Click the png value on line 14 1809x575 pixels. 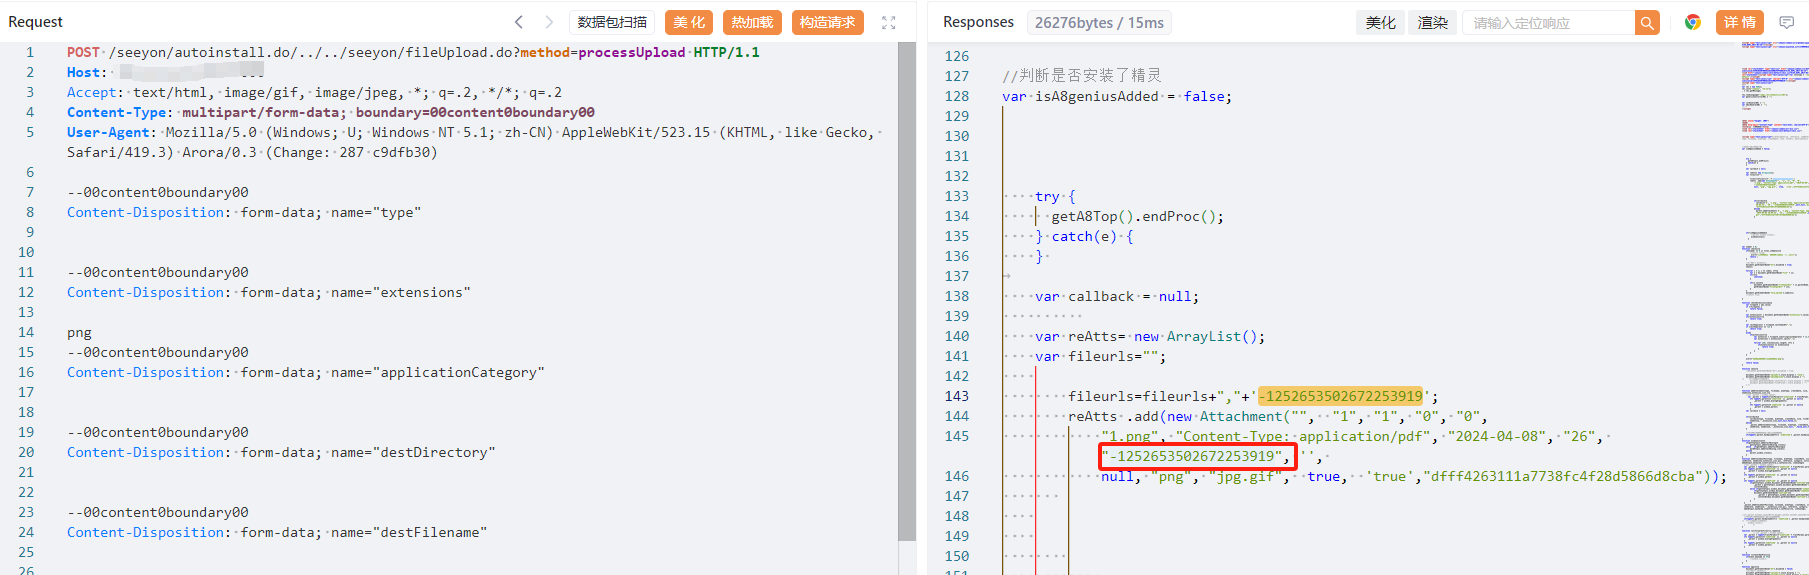pyautogui.click(x=79, y=332)
